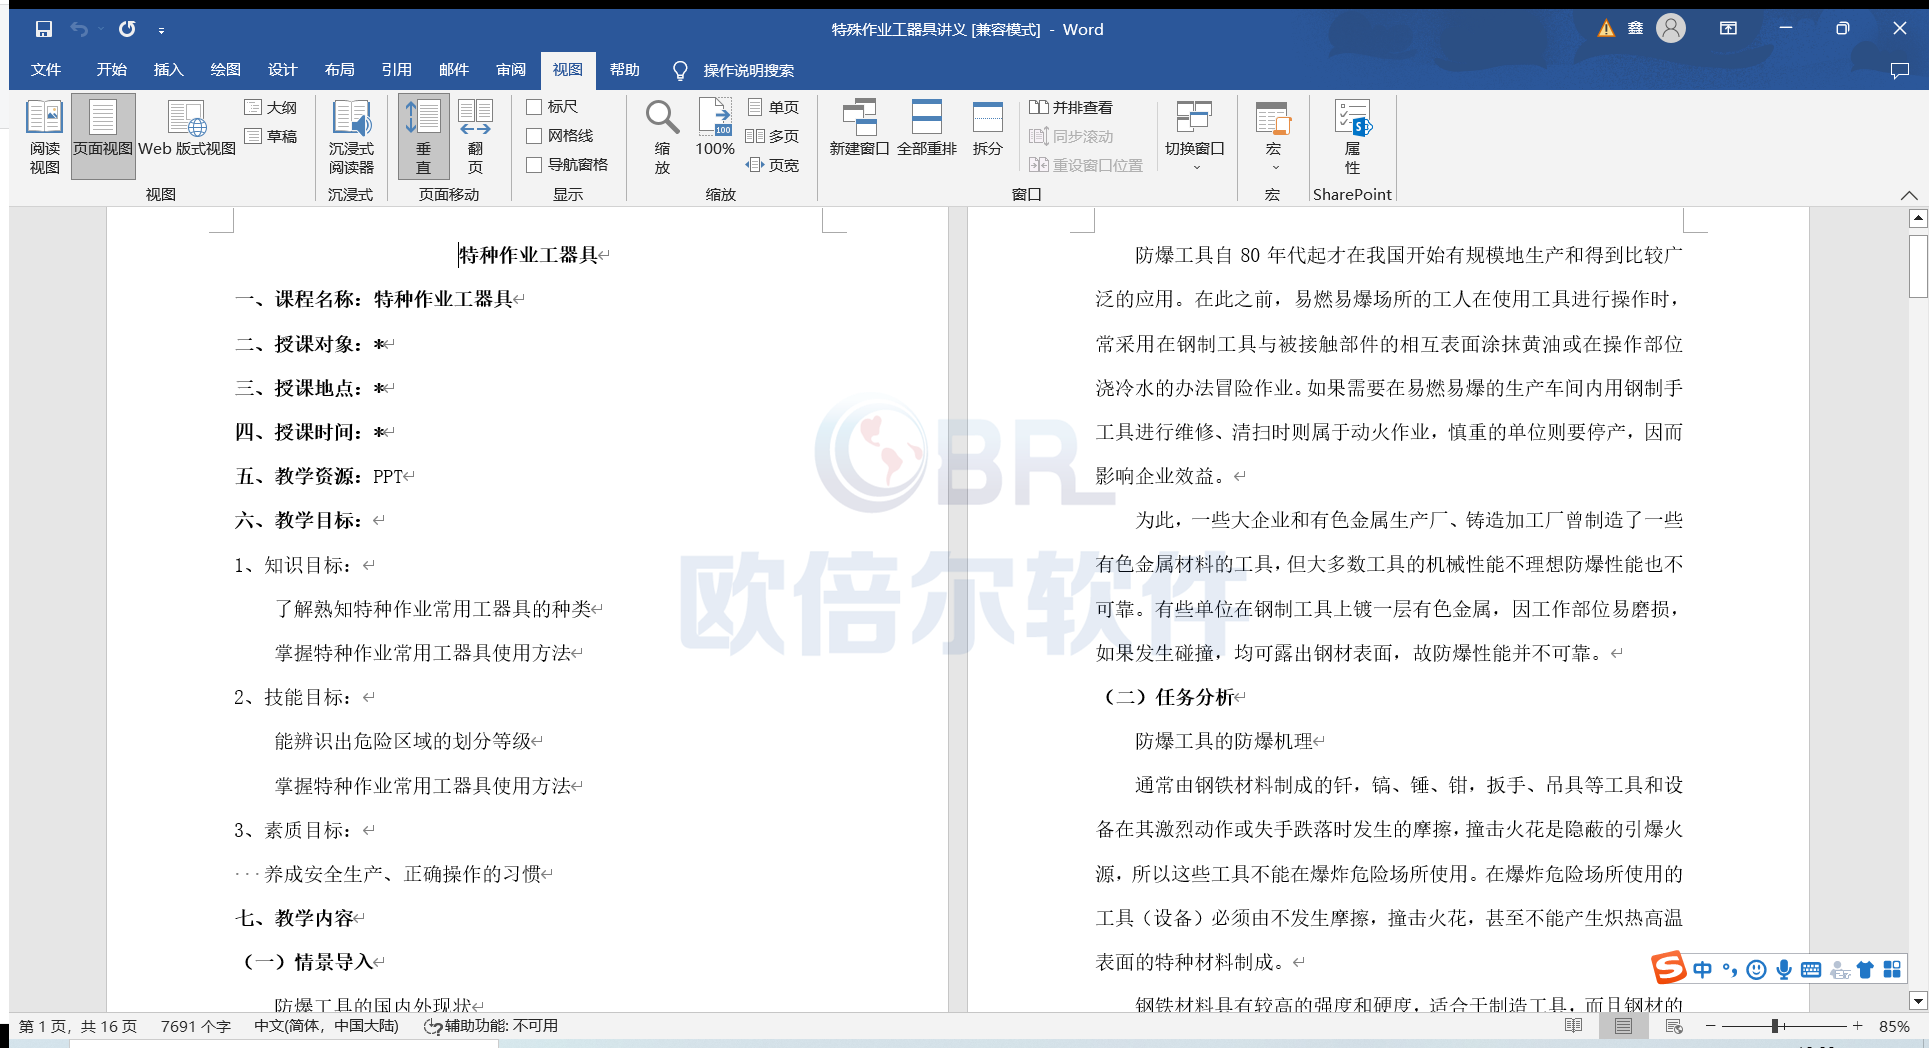Click View Side by Side (并排查看)

click(x=1071, y=107)
